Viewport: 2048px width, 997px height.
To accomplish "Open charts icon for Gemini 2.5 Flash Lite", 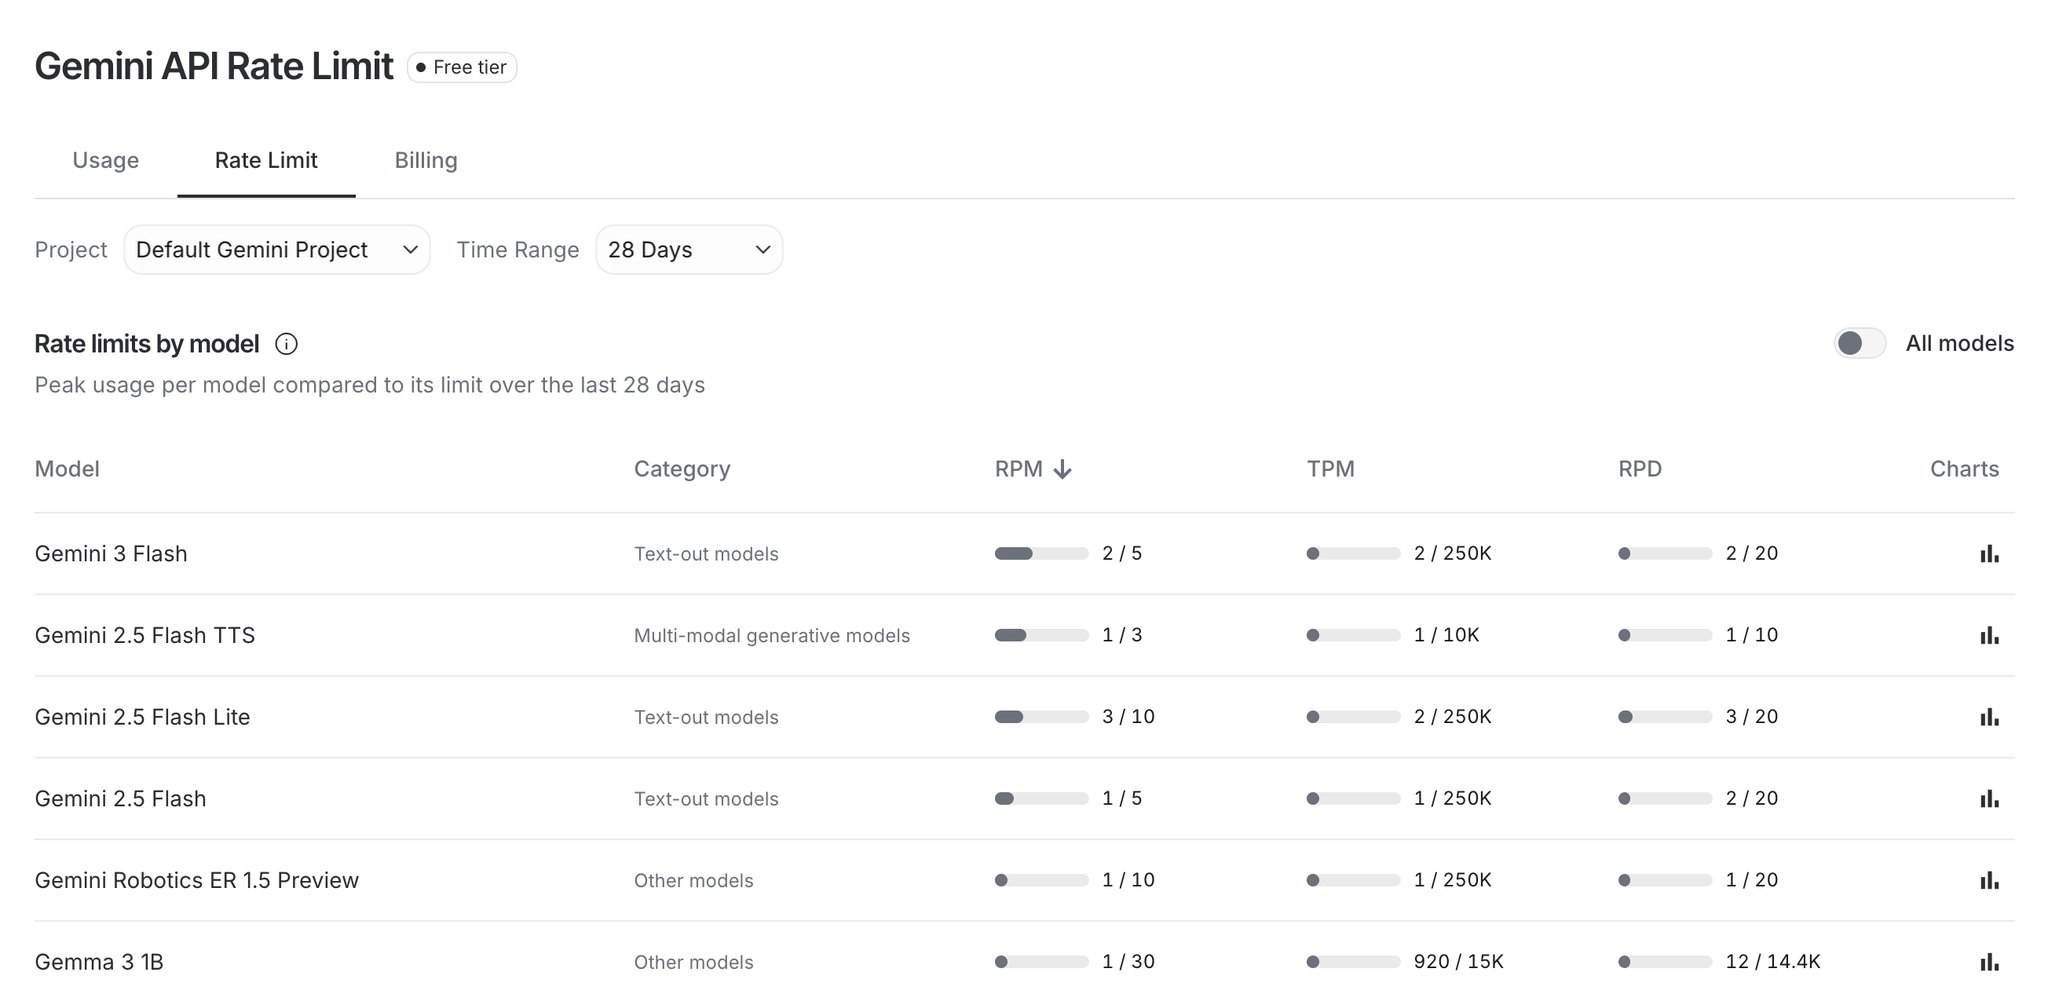I will 1989,717.
